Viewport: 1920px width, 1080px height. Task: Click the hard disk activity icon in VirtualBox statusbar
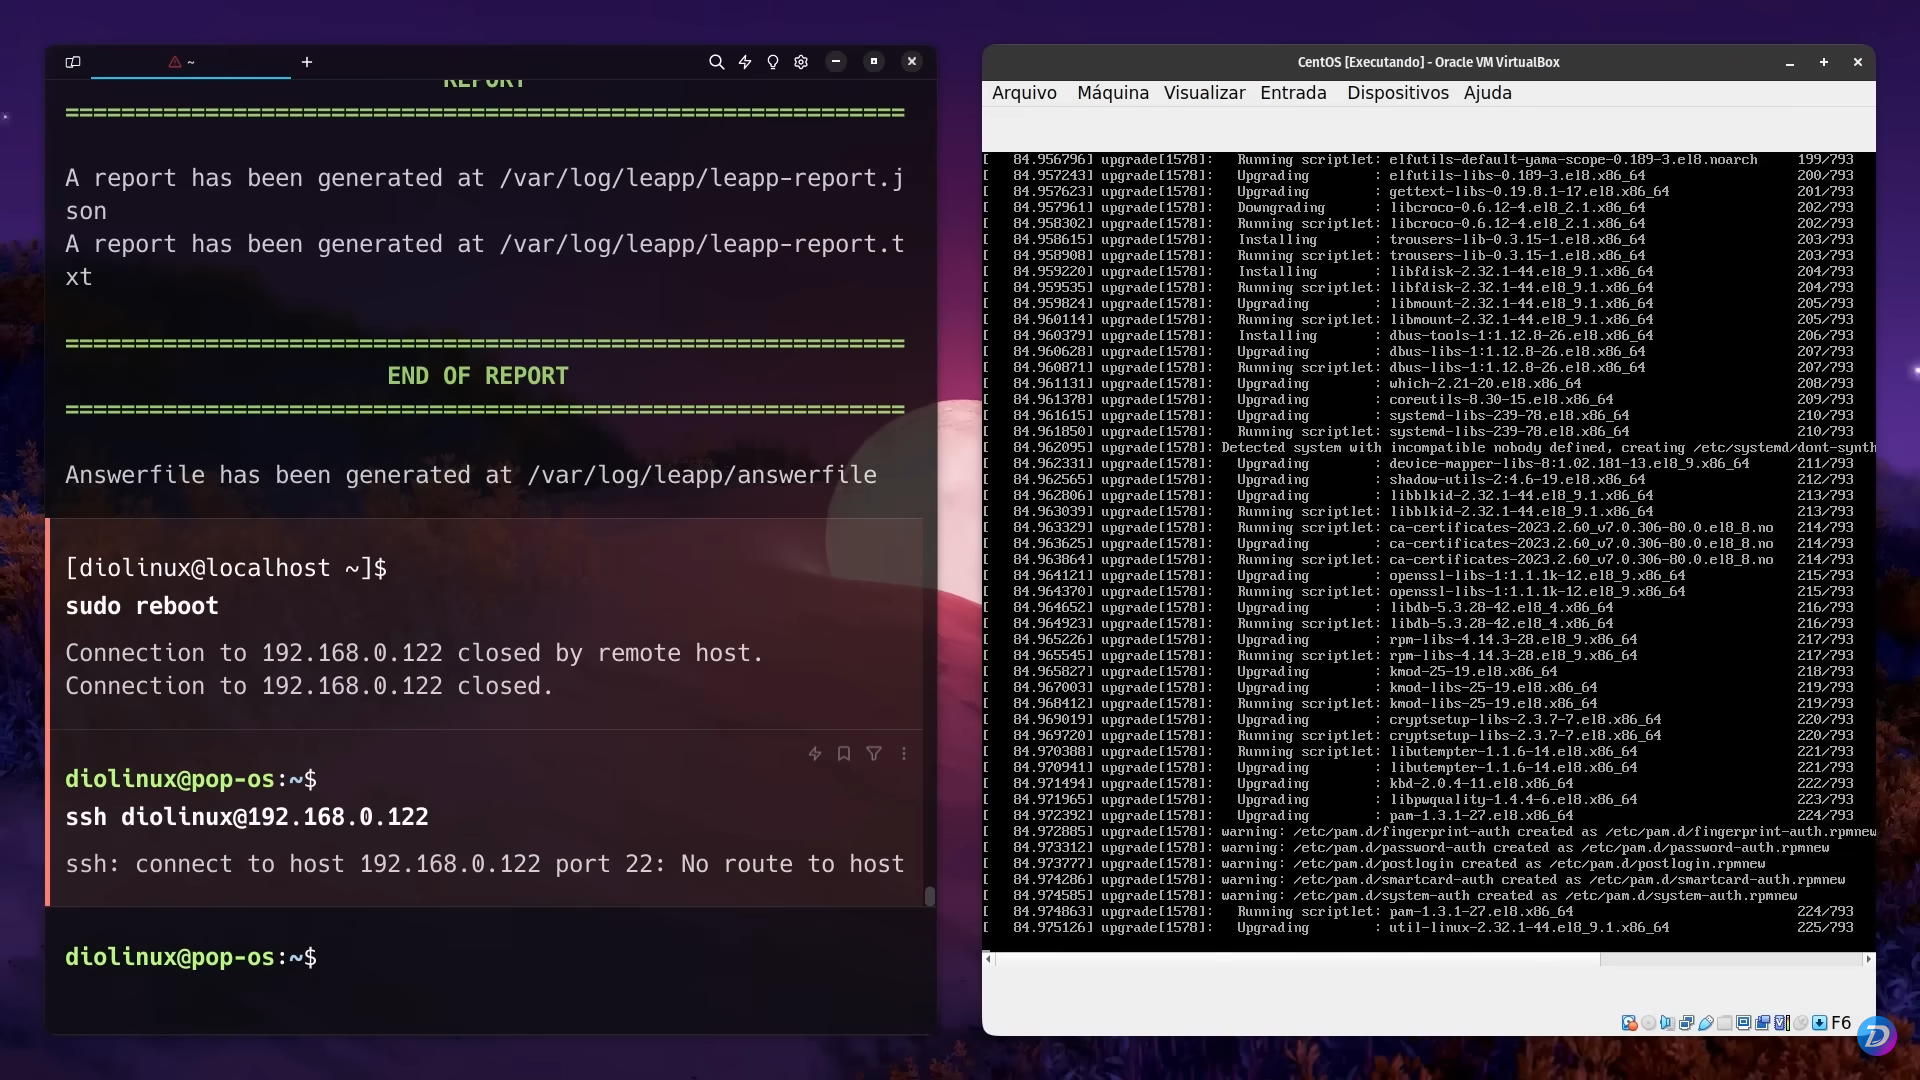click(x=1629, y=1023)
